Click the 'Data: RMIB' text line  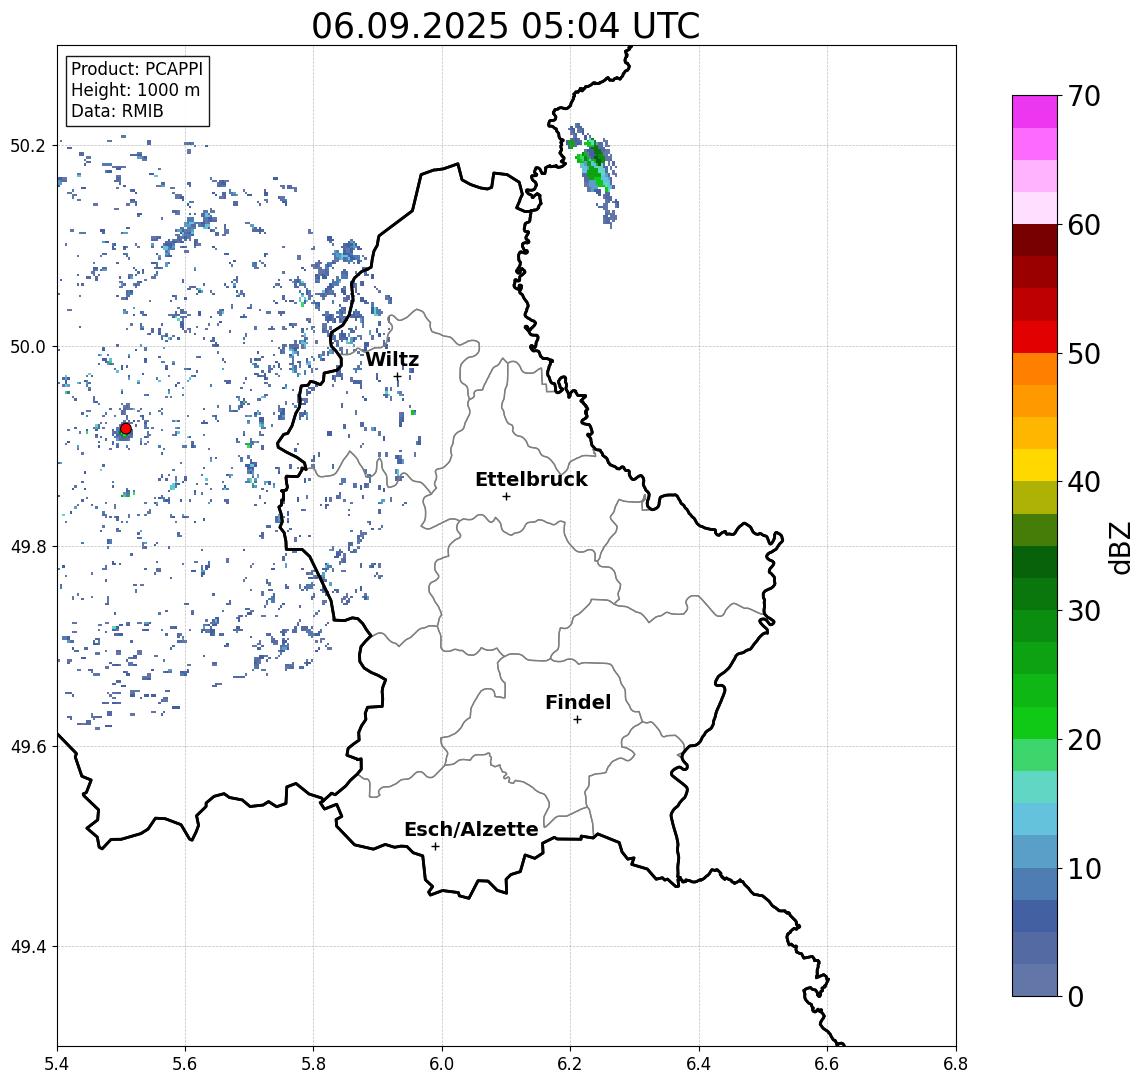[x=117, y=111]
